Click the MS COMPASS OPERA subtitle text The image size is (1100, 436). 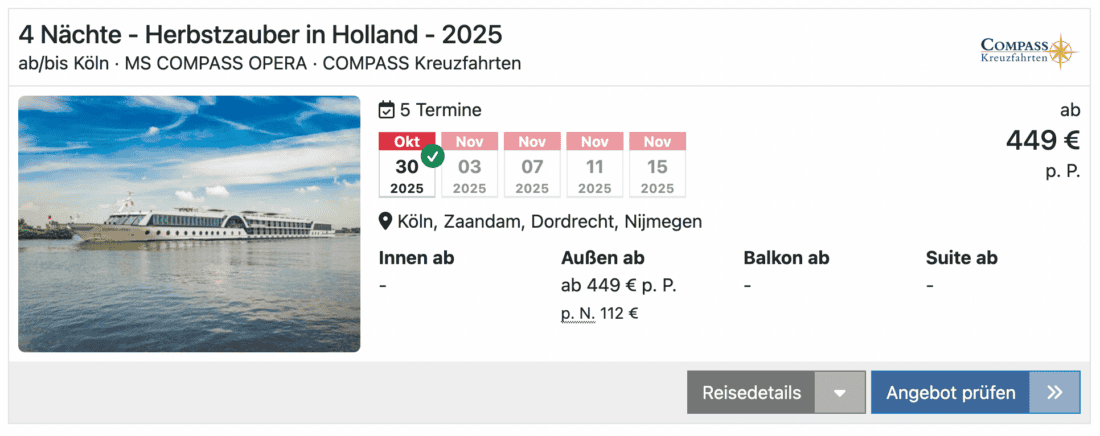tap(216, 63)
